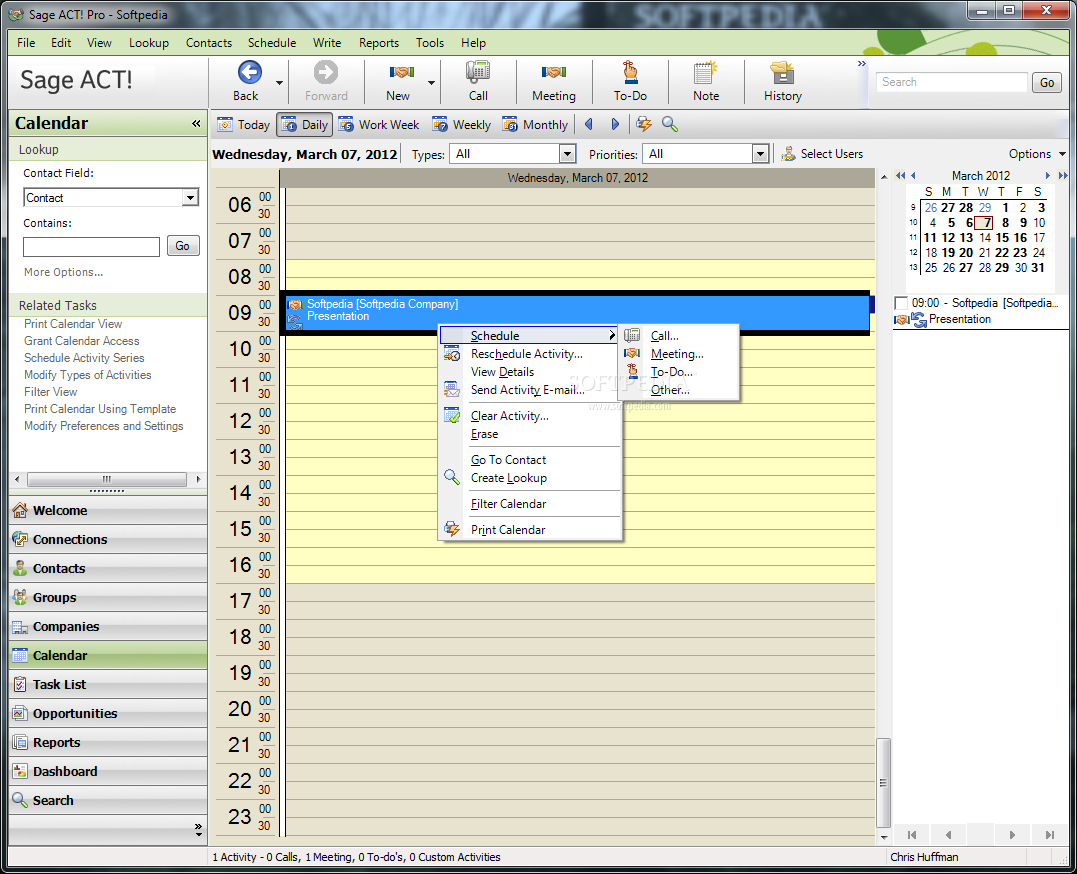The image size is (1077, 874).
Task: Go to previous month in mini calendar
Action: pos(913,176)
